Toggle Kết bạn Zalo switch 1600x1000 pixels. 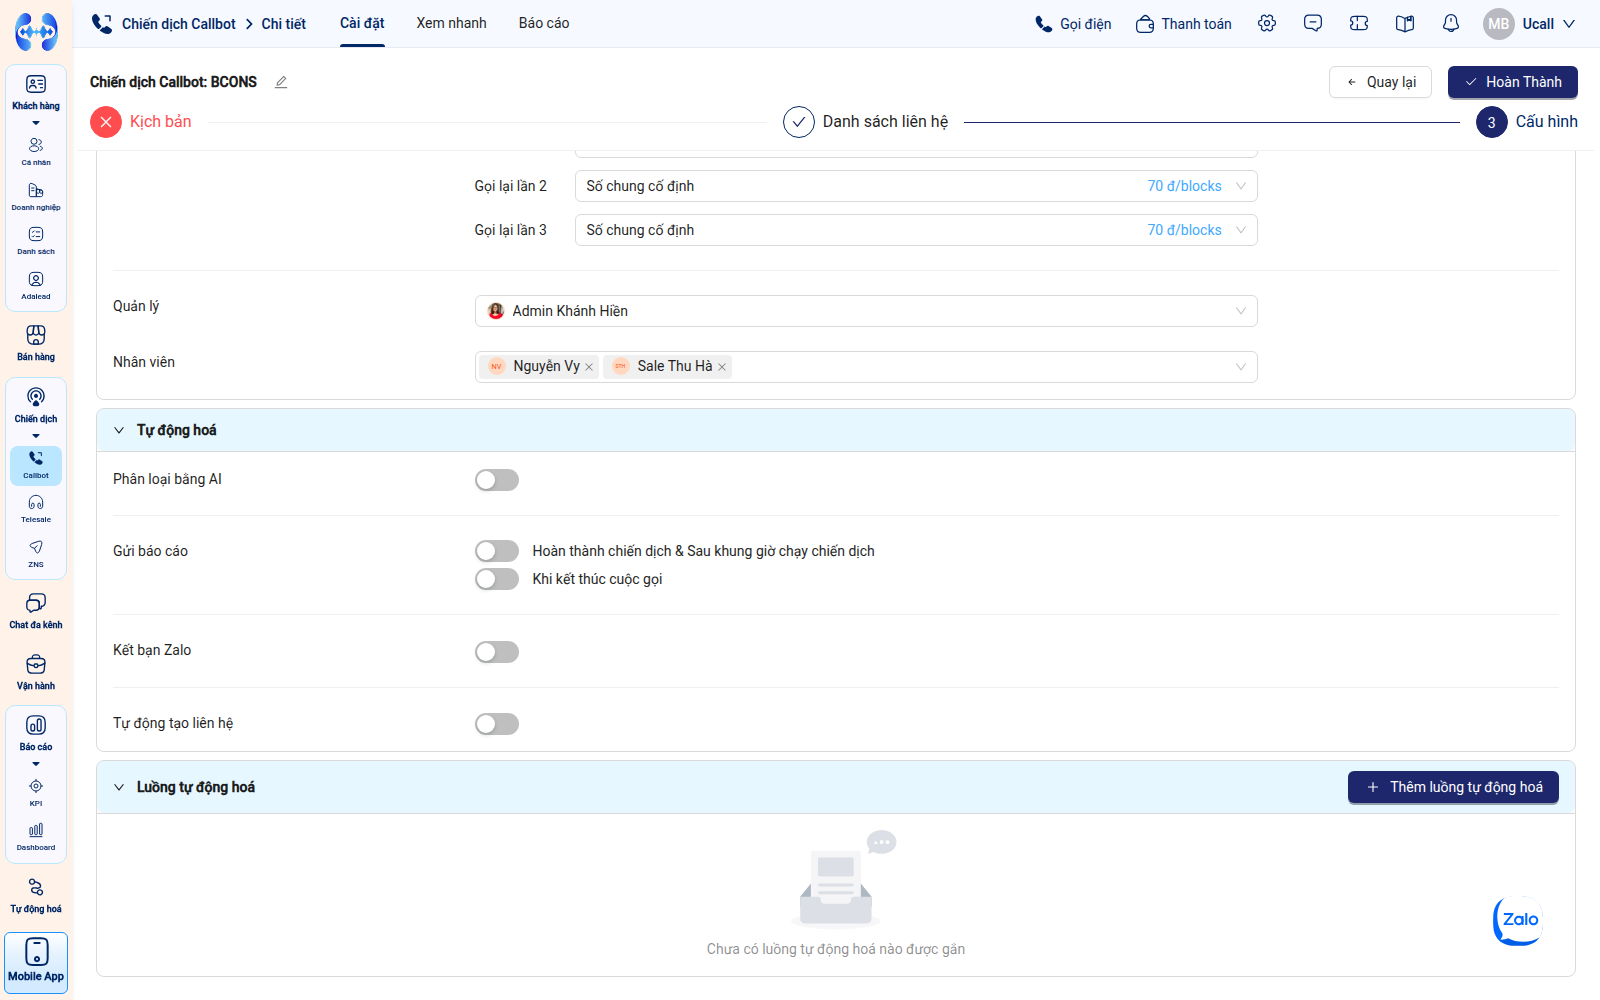click(497, 652)
